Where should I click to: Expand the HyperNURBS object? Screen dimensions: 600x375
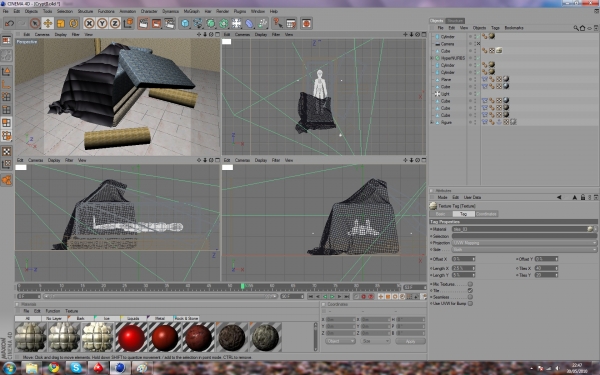click(432, 58)
